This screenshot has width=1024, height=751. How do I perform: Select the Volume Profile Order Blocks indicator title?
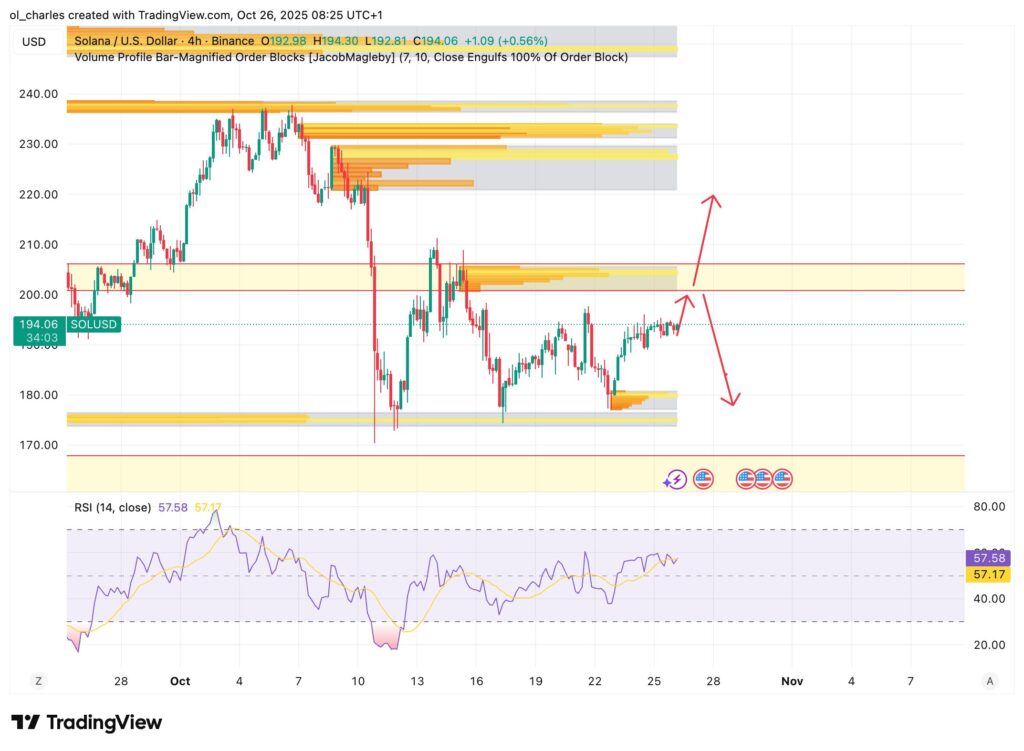(x=351, y=57)
